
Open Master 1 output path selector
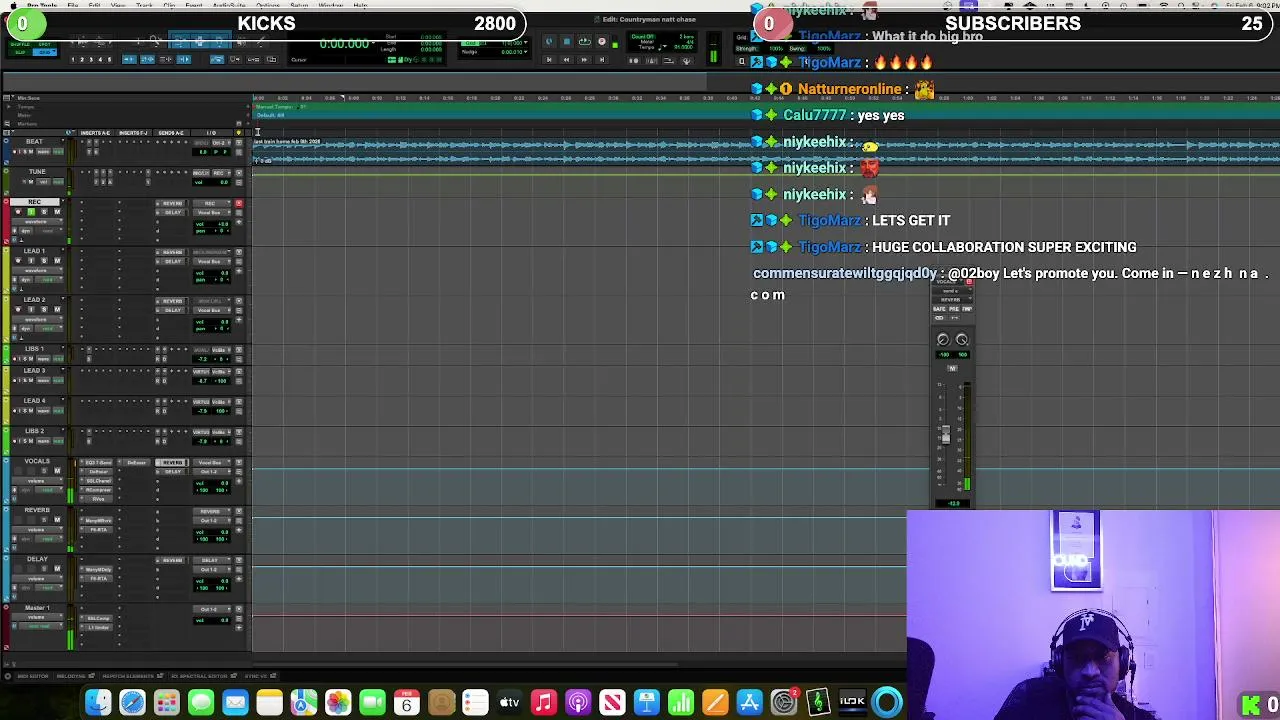[x=211, y=609]
